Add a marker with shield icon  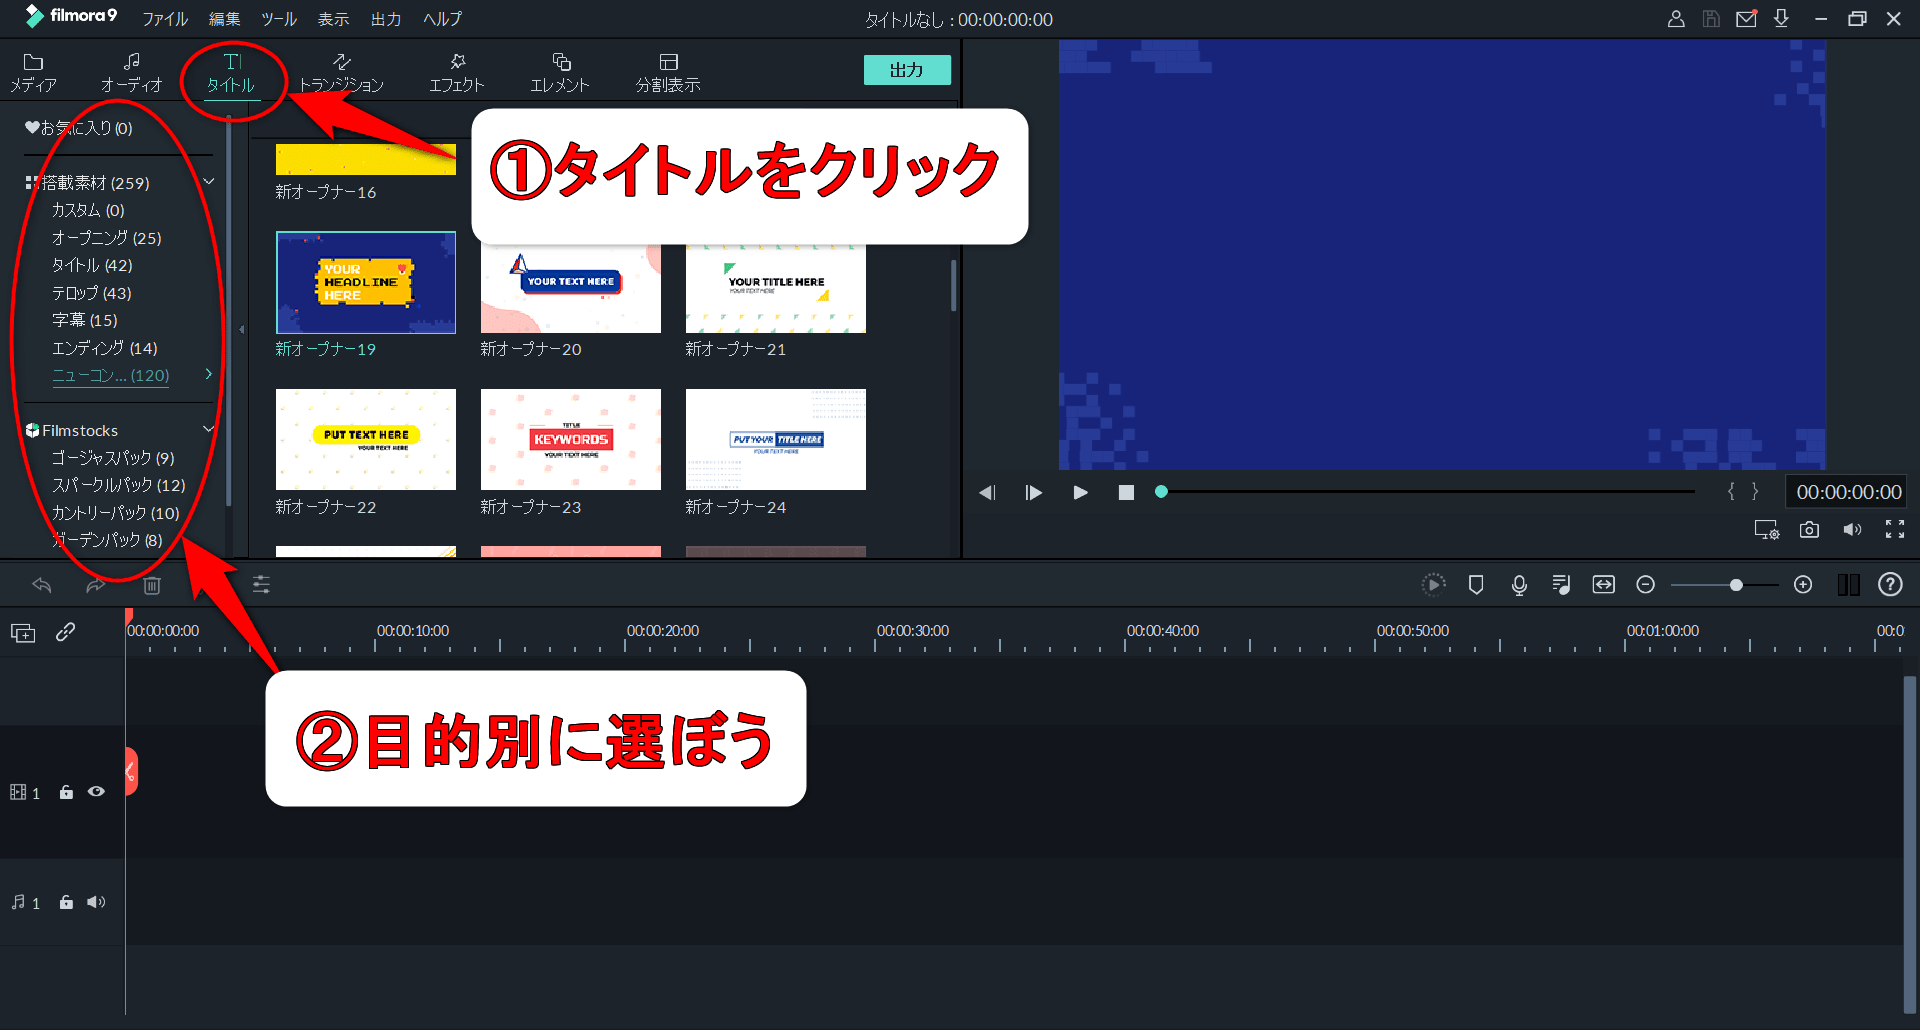pos(1476,585)
